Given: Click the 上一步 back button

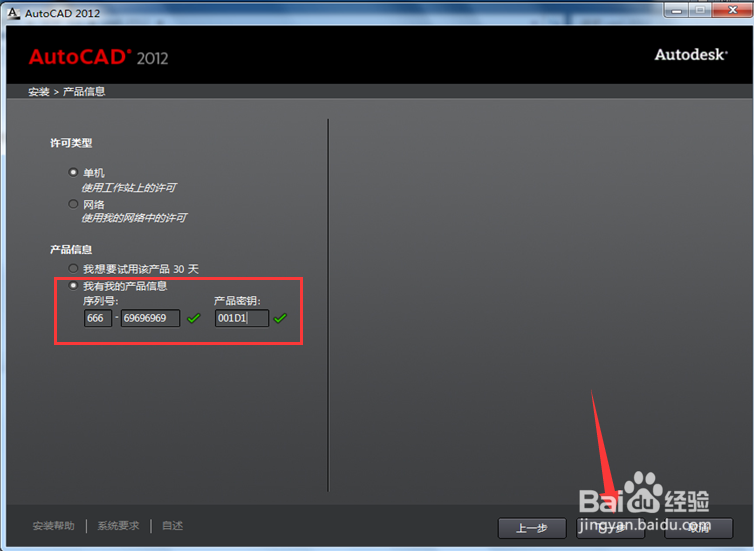Looking at the screenshot, I should point(532,528).
